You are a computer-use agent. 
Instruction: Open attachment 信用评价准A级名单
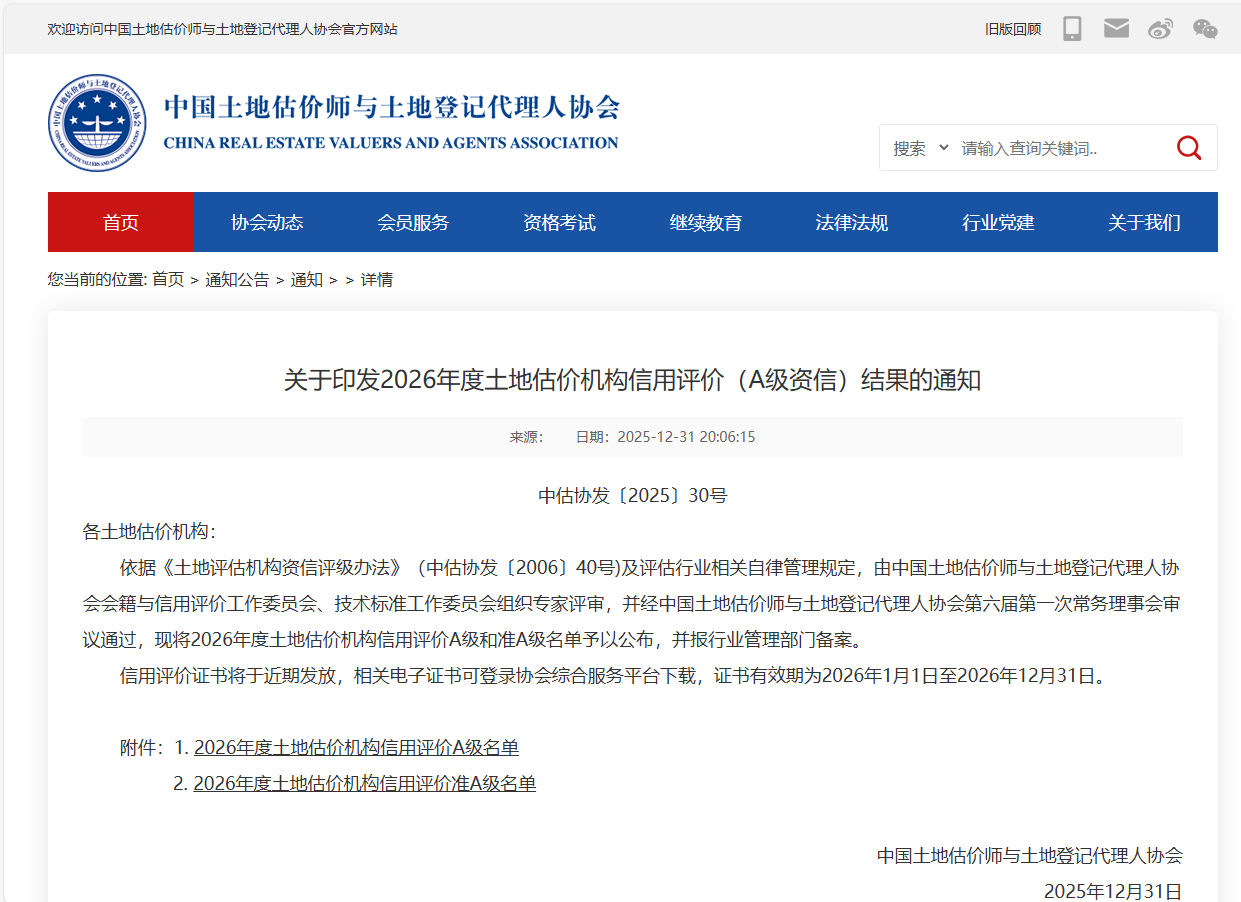[364, 783]
